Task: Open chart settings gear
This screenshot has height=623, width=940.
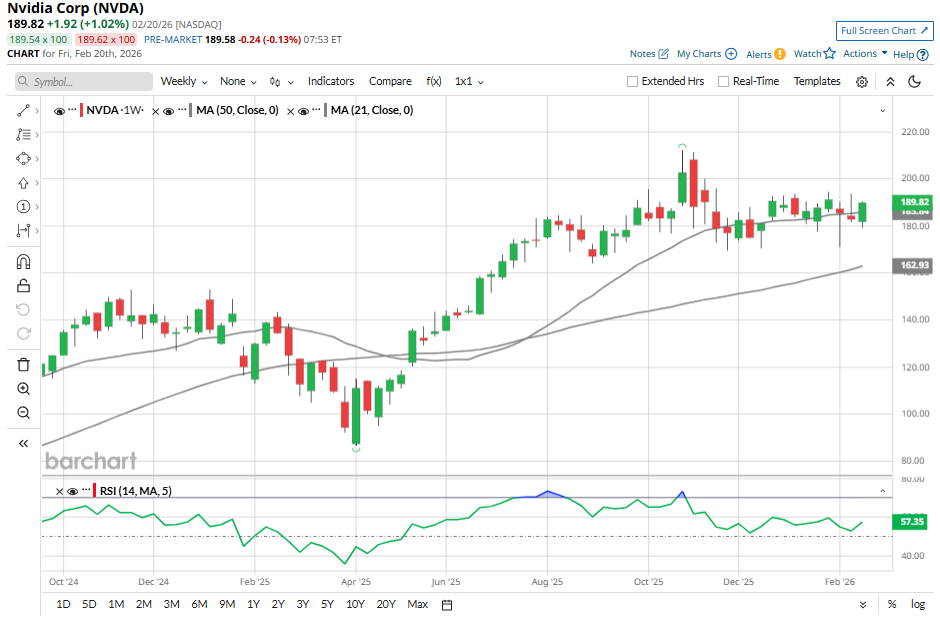Action: pyautogui.click(x=862, y=82)
